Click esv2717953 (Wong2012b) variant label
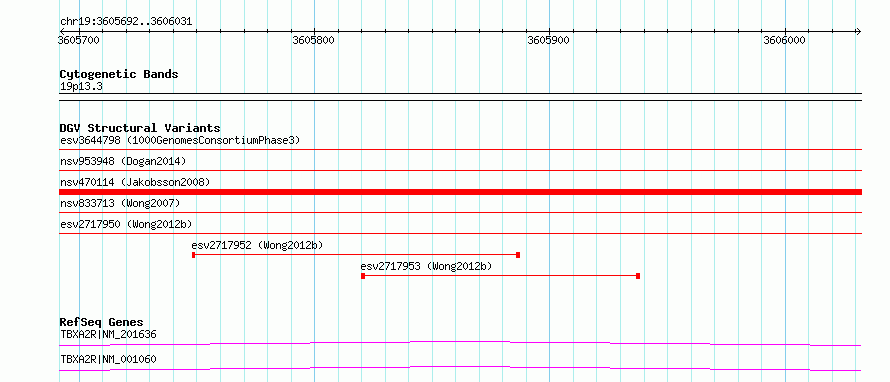The height and width of the screenshot is (382, 890). pyautogui.click(x=426, y=266)
